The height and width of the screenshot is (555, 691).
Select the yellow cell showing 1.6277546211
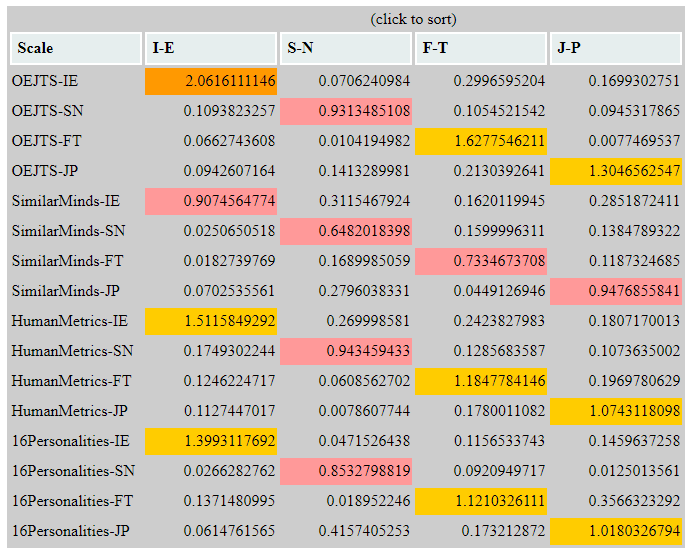click(481, 141)
